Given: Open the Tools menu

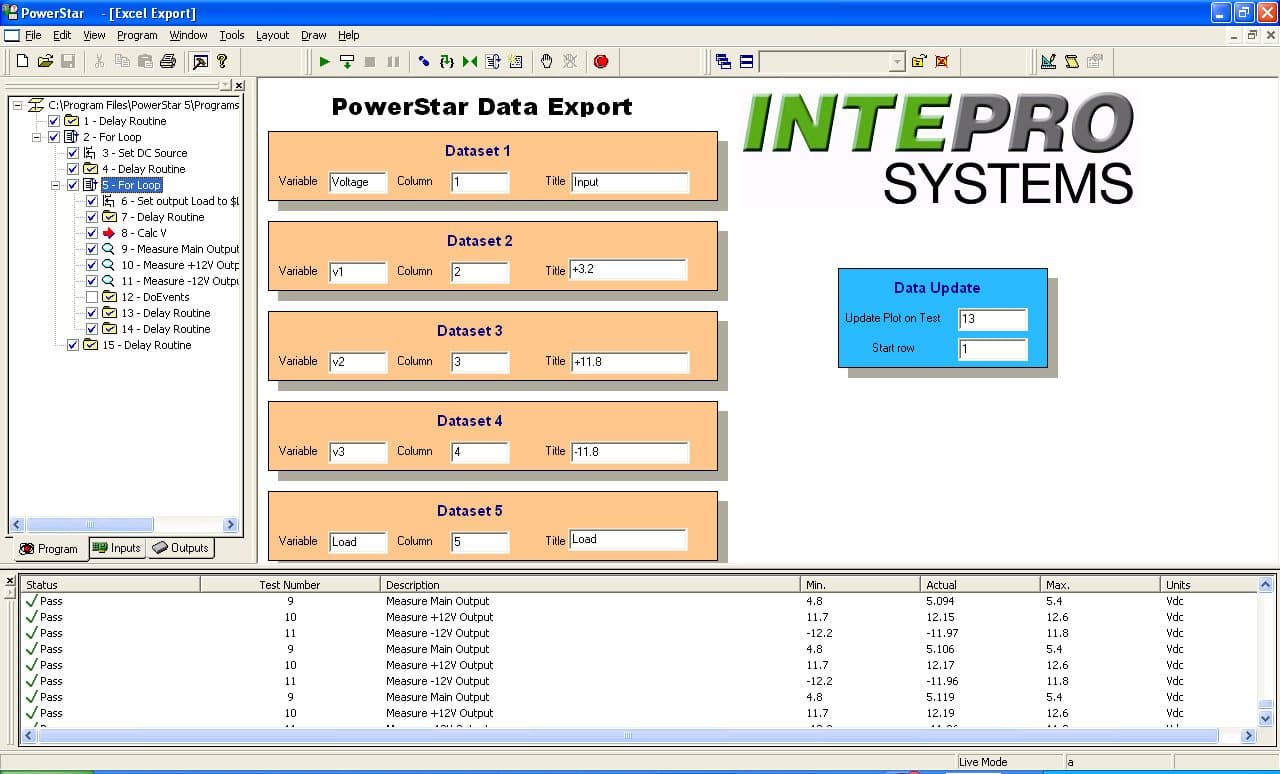Looking at the screenshot, I should [x=232, y=35].
